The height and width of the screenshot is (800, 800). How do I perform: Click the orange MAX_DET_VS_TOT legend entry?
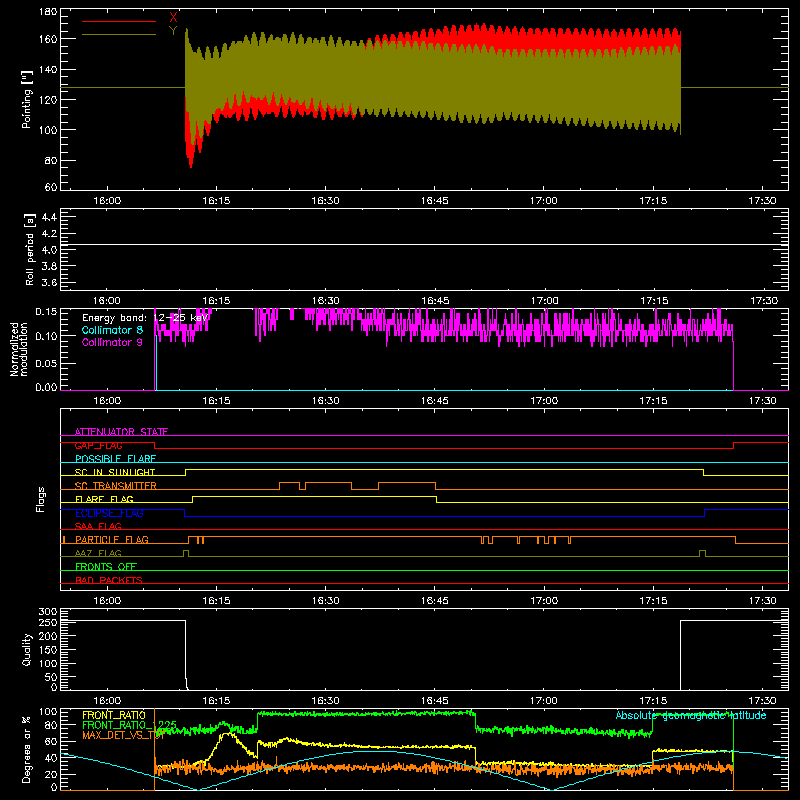coord(123,735)
